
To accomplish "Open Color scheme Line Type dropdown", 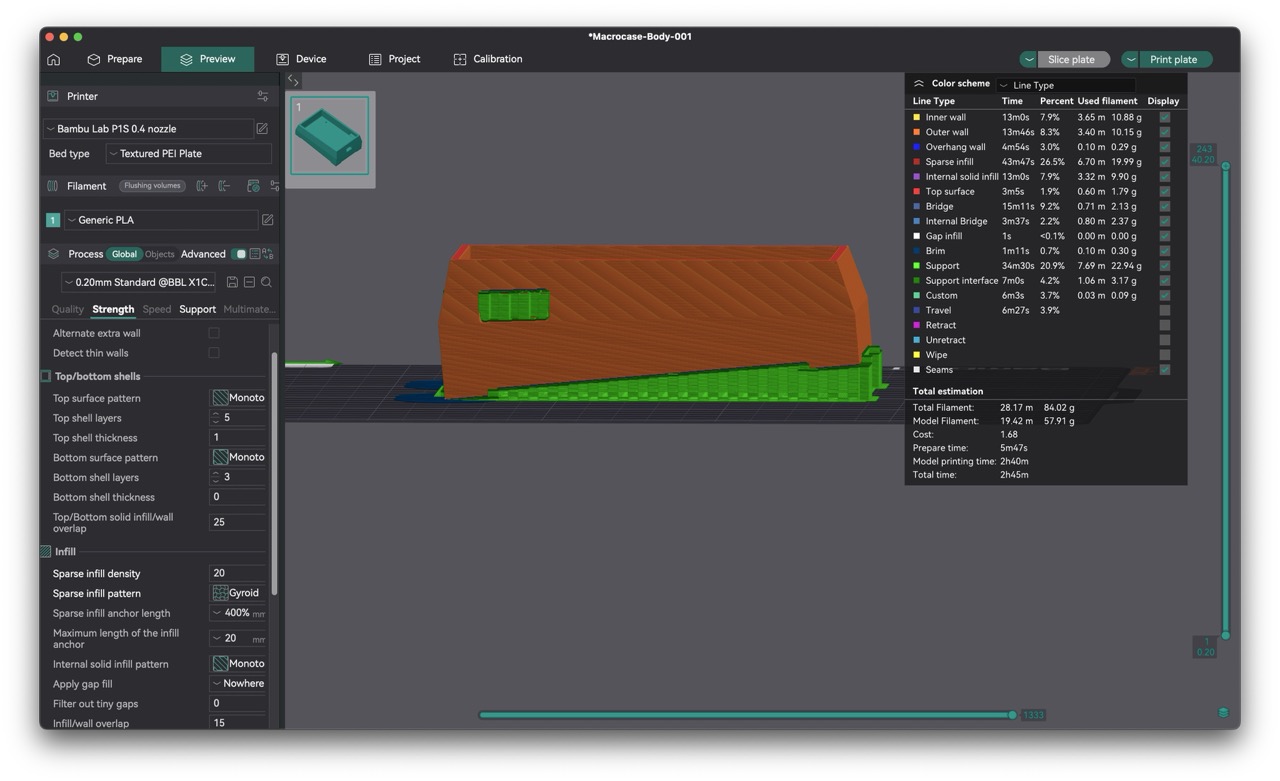I will click(1066, 85).
